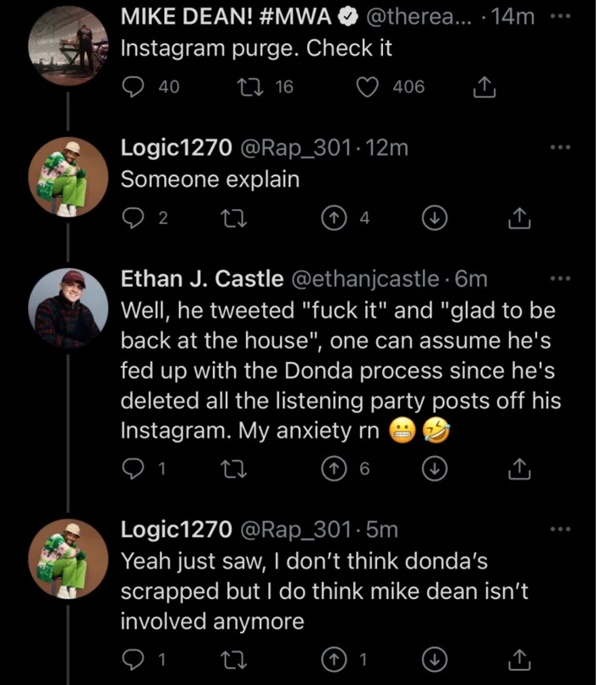Like Mike Dean's Instagram purge tweet
This screenshot has height=685, width=600.
pos(368,88)
